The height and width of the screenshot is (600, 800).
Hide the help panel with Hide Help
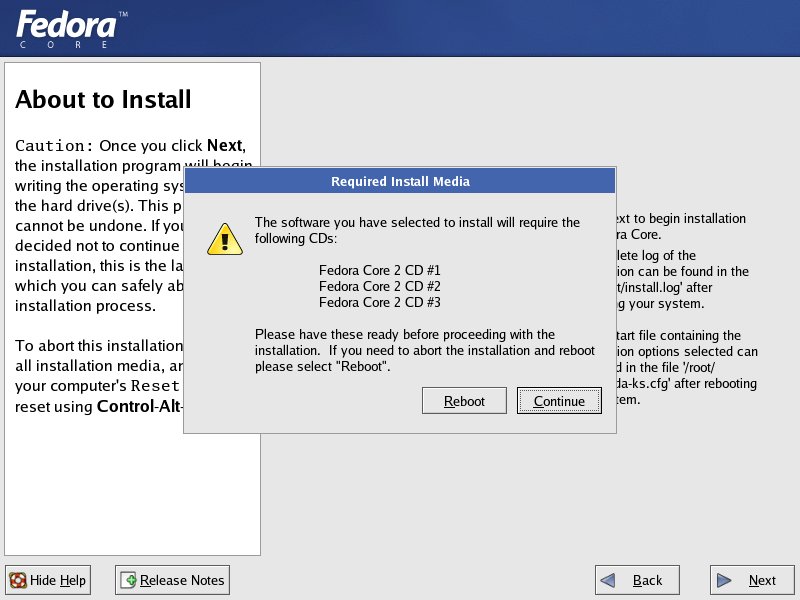click(x=48, y=580)
